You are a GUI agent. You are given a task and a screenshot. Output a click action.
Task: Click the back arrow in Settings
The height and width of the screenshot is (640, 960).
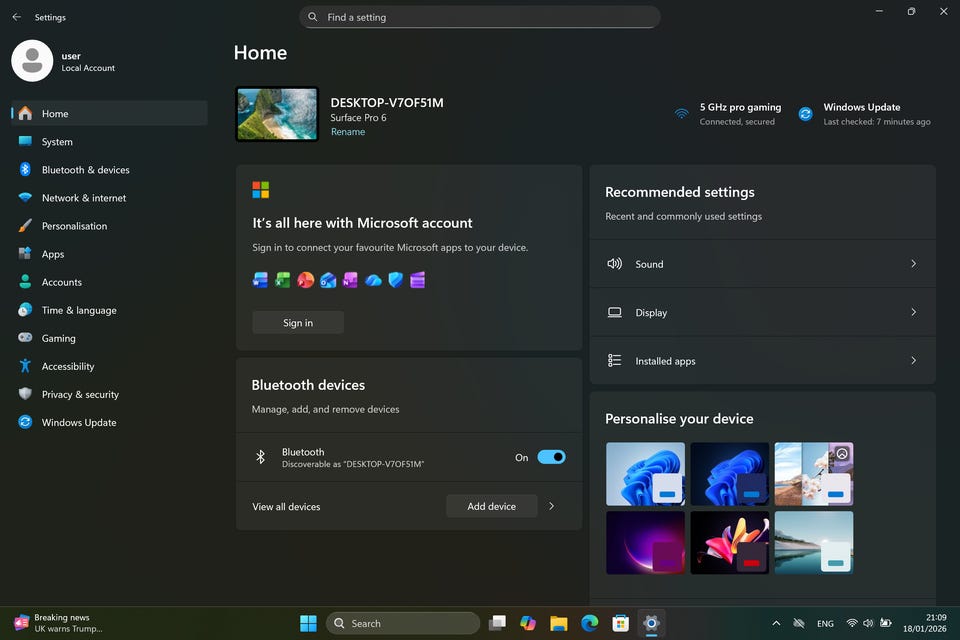(16, 17)
